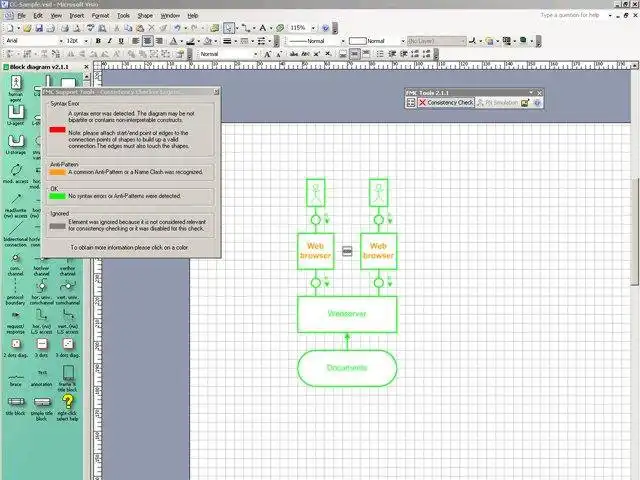Select the bidirectional connection stencil shape
Image resolution: width=640 pixels, height=480 pixels.
(16, 233)
